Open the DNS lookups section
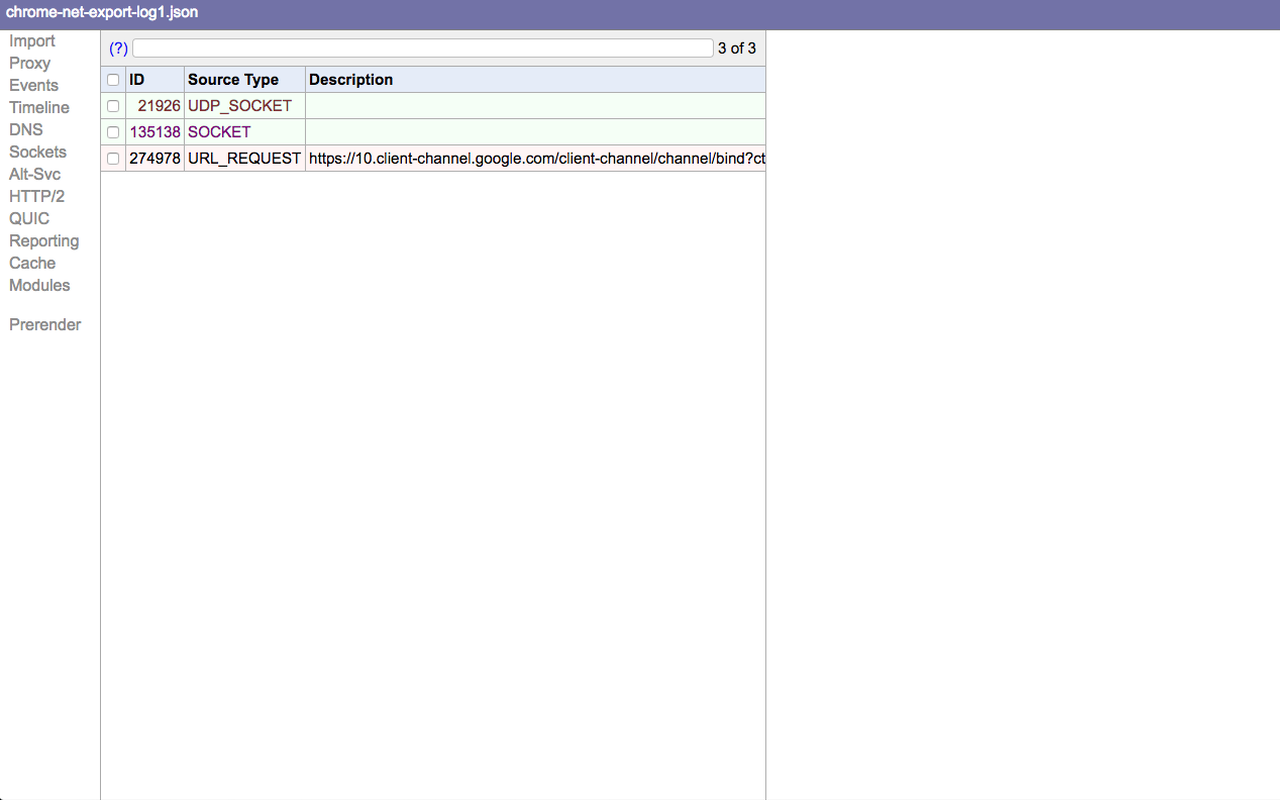Image resolution: width=1280 pixels, height=800 pixels. pyautogui.click(x=25, y=129)
